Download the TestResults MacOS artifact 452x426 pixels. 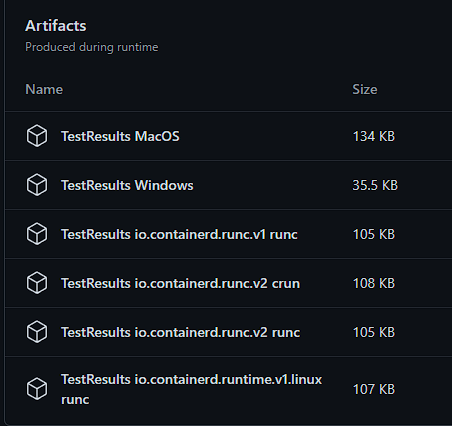click(x=120, y=136)
